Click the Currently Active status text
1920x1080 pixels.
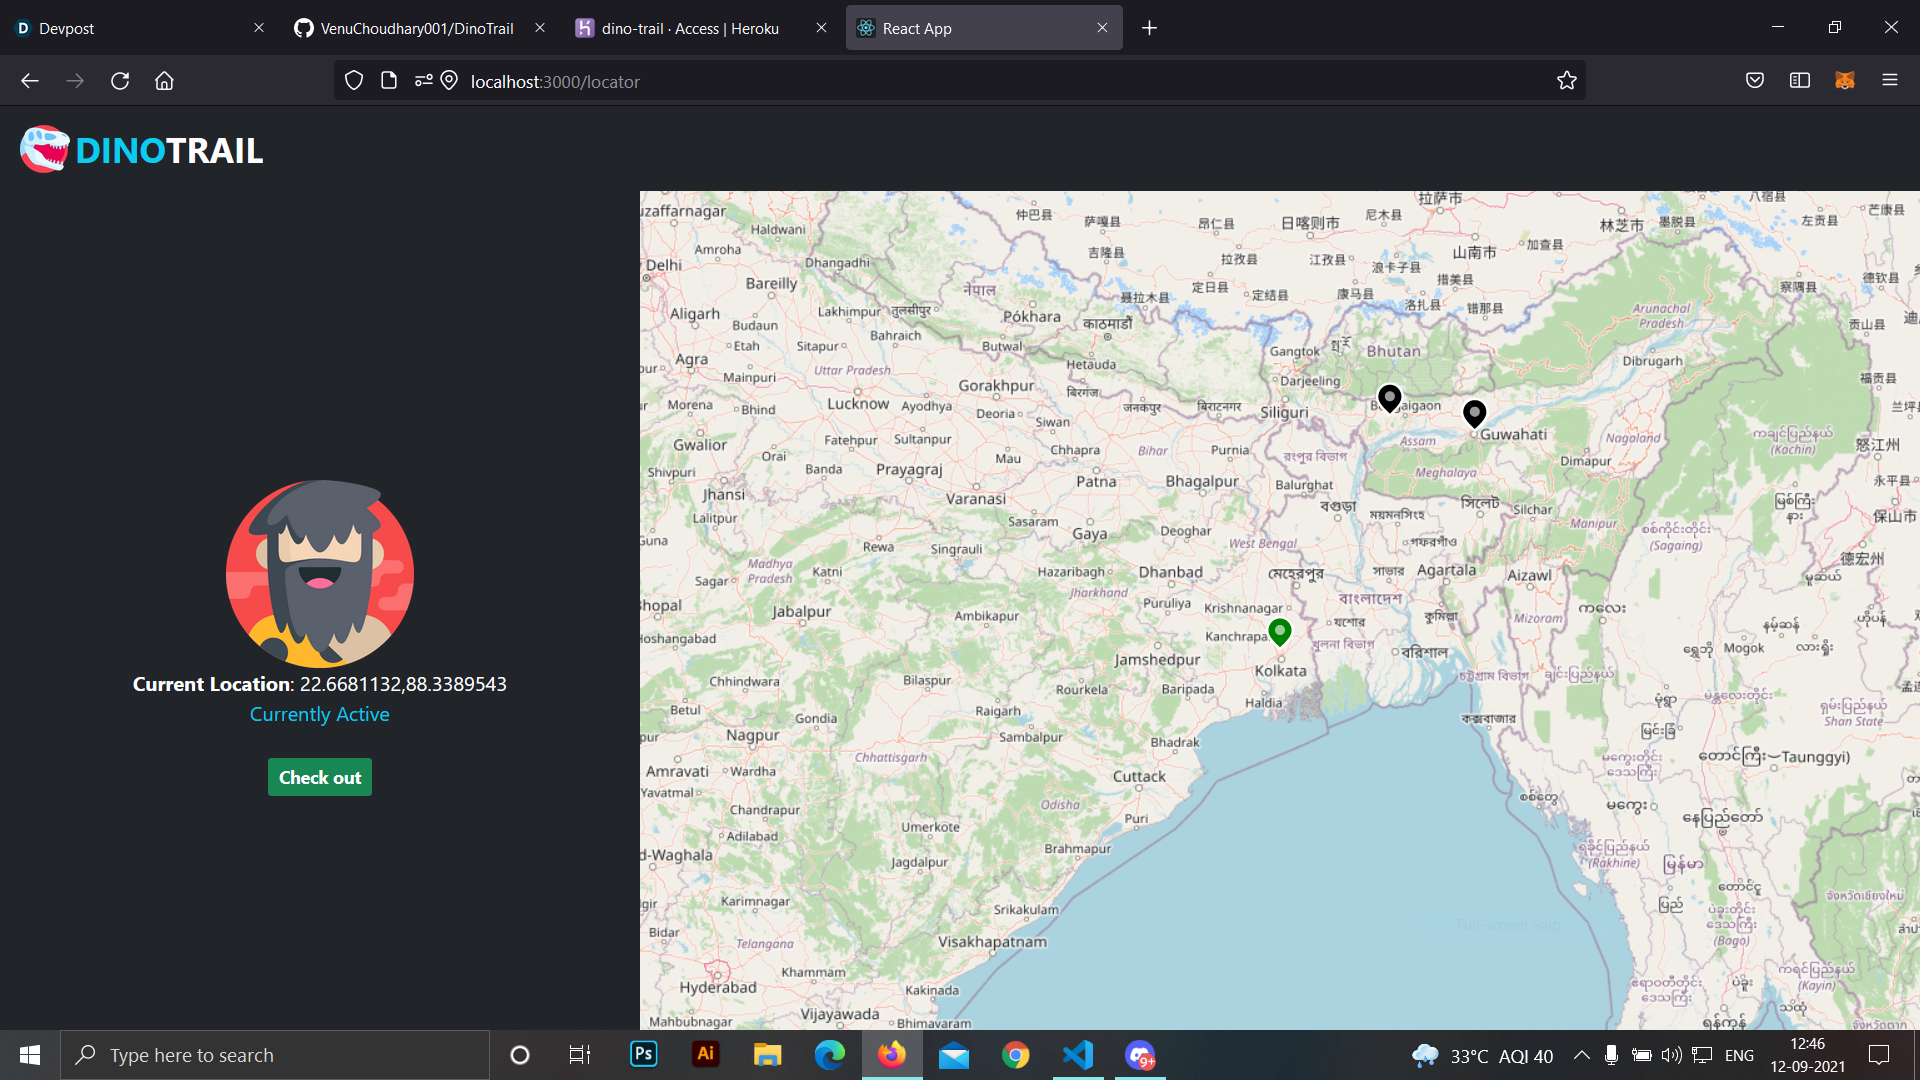click(x=319, y=714)
